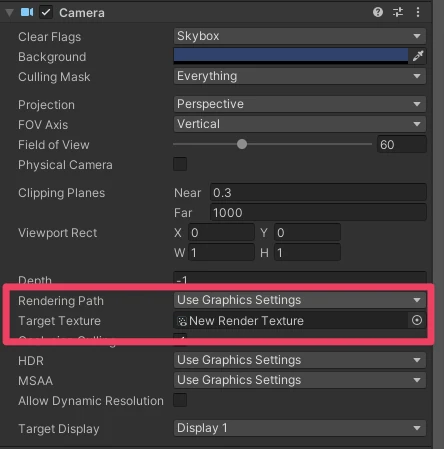
Task: Open the Projection Perspective dropdown
Action: pyautogui.click(x=300, y=104)
